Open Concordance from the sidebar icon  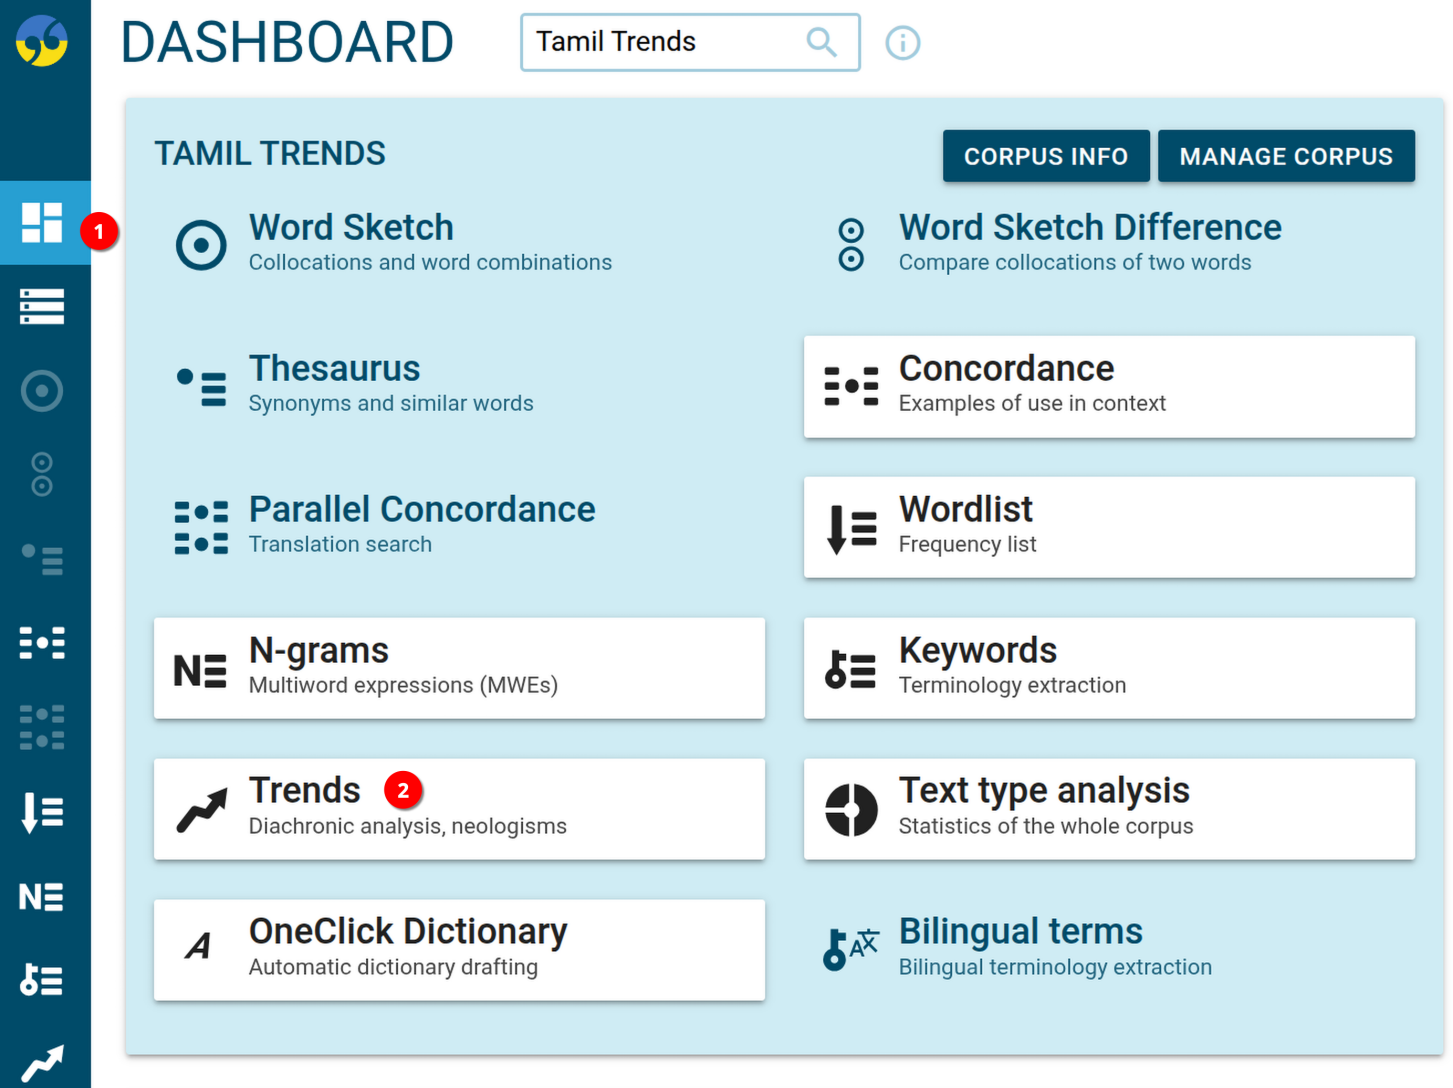[42, 642]
